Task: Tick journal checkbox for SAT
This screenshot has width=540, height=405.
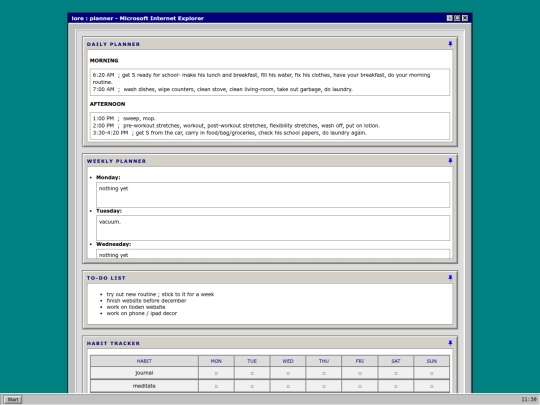Action: coord(396,373)
